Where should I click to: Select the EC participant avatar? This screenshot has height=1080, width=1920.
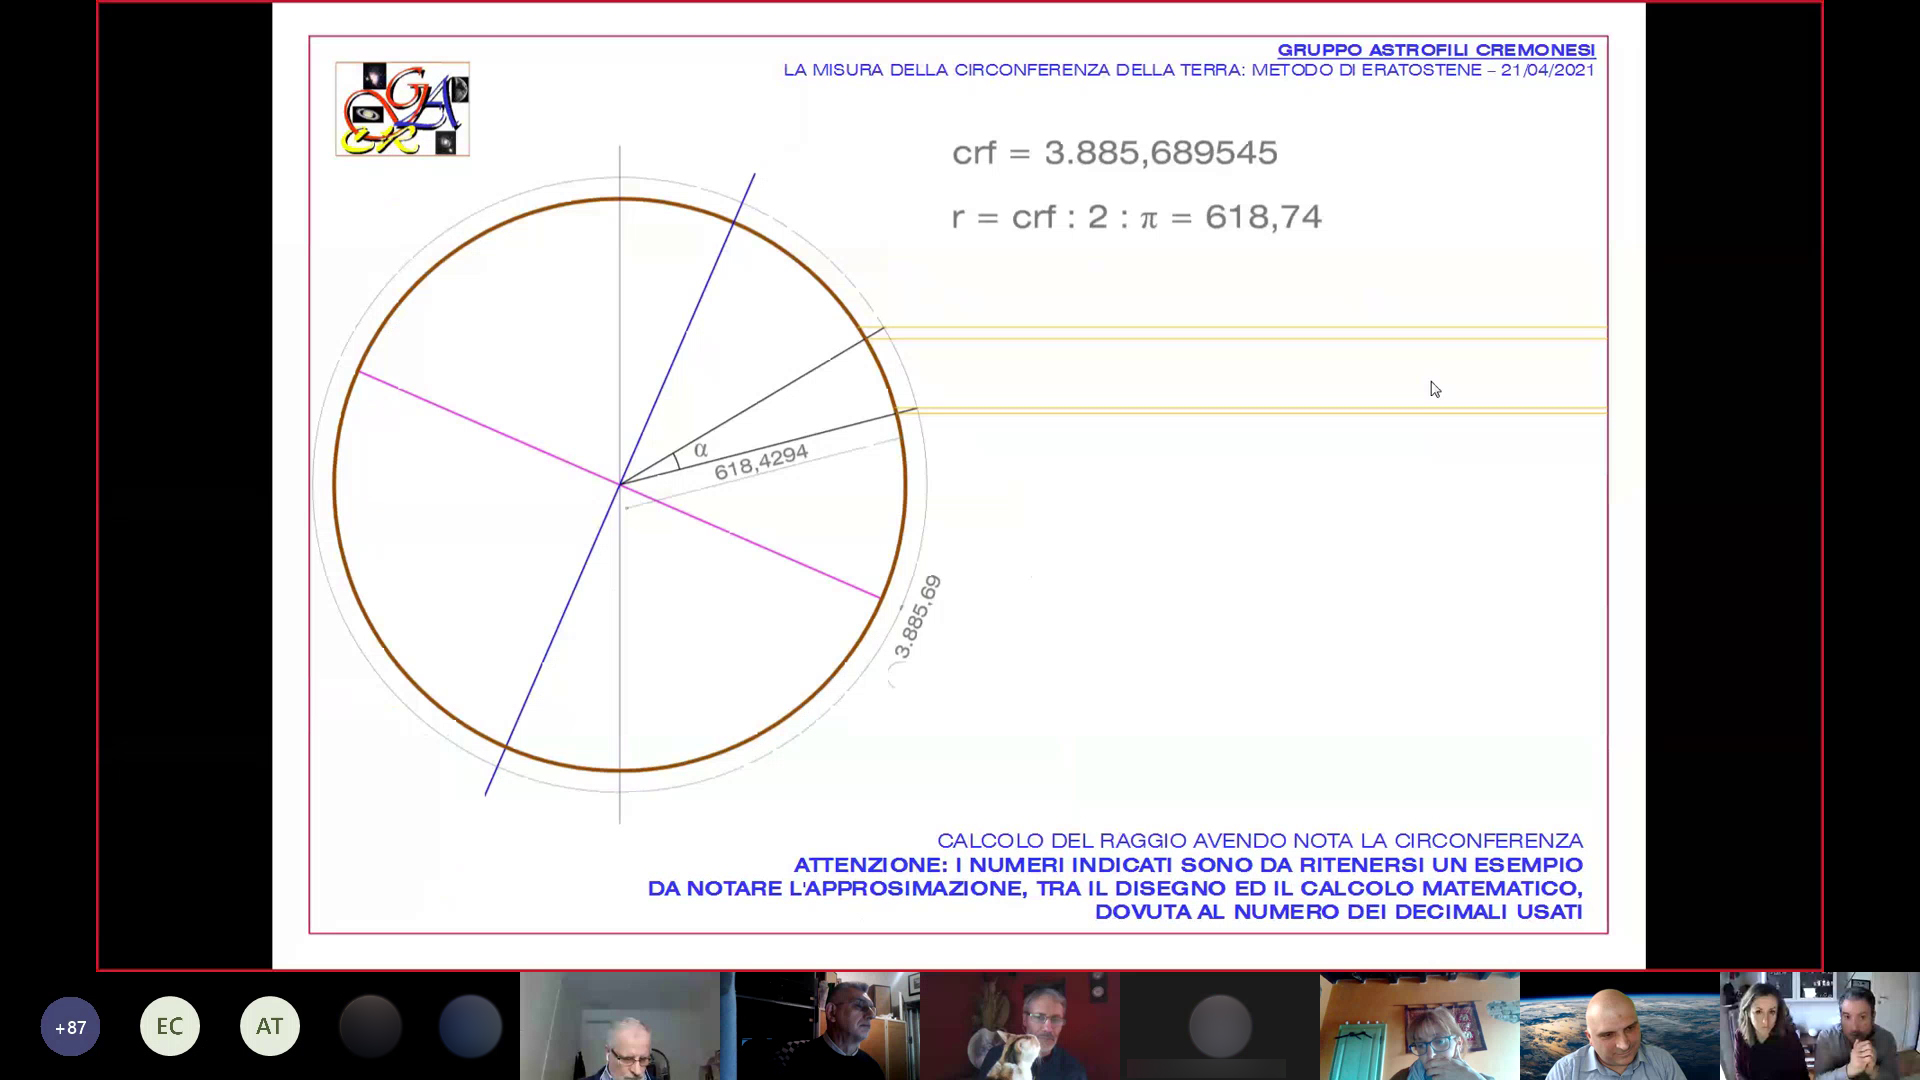click(x=170, y=1026)
